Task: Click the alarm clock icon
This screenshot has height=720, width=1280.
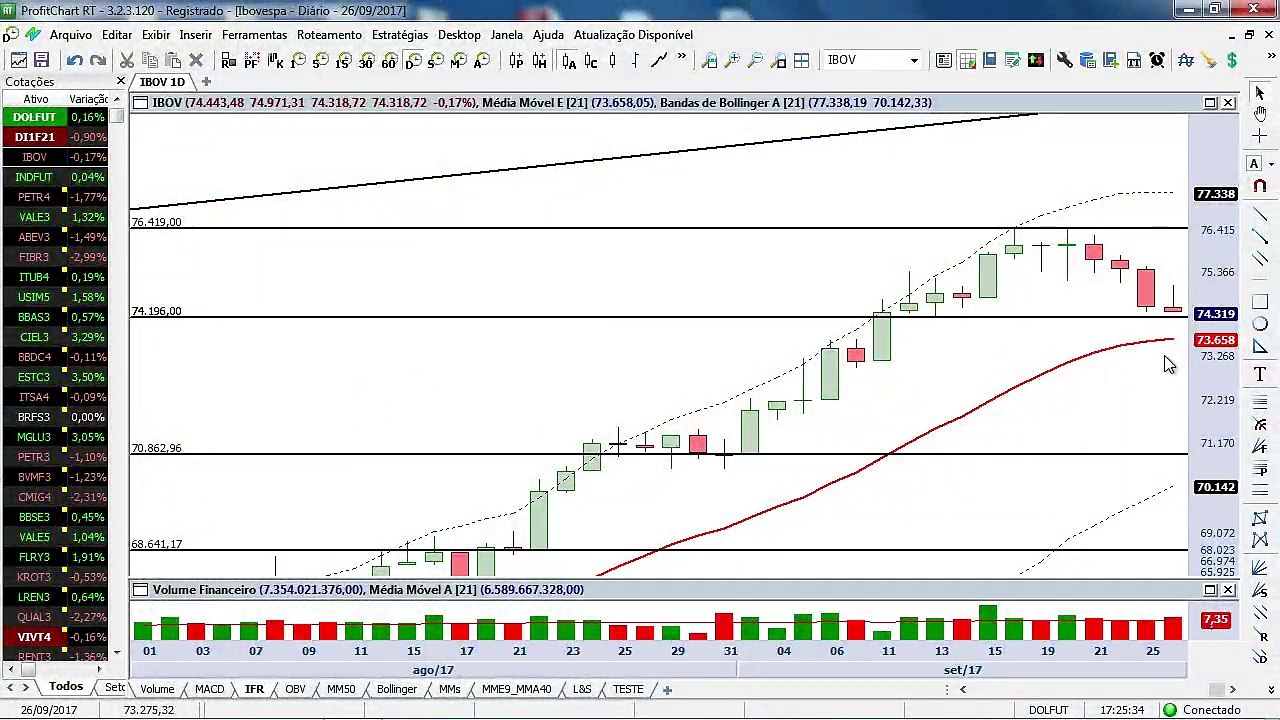Action: (x=1157, y=61)
